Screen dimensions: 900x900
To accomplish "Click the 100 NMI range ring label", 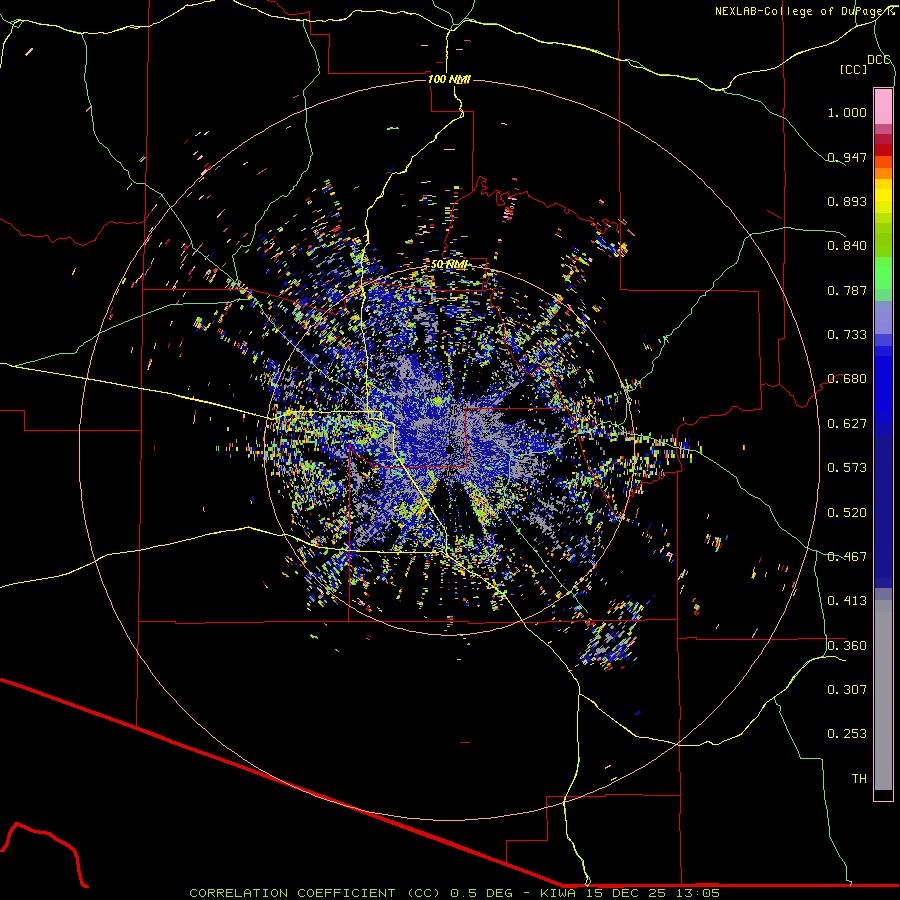I will tap(449, 79).
